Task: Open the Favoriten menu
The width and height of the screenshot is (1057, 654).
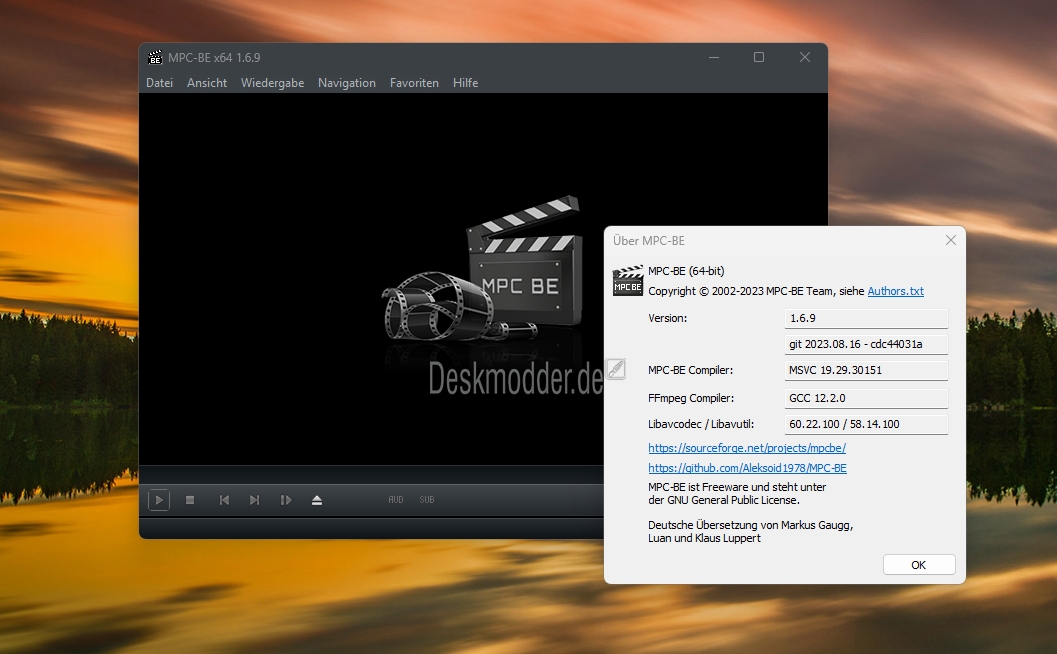Action: [414, 83]
